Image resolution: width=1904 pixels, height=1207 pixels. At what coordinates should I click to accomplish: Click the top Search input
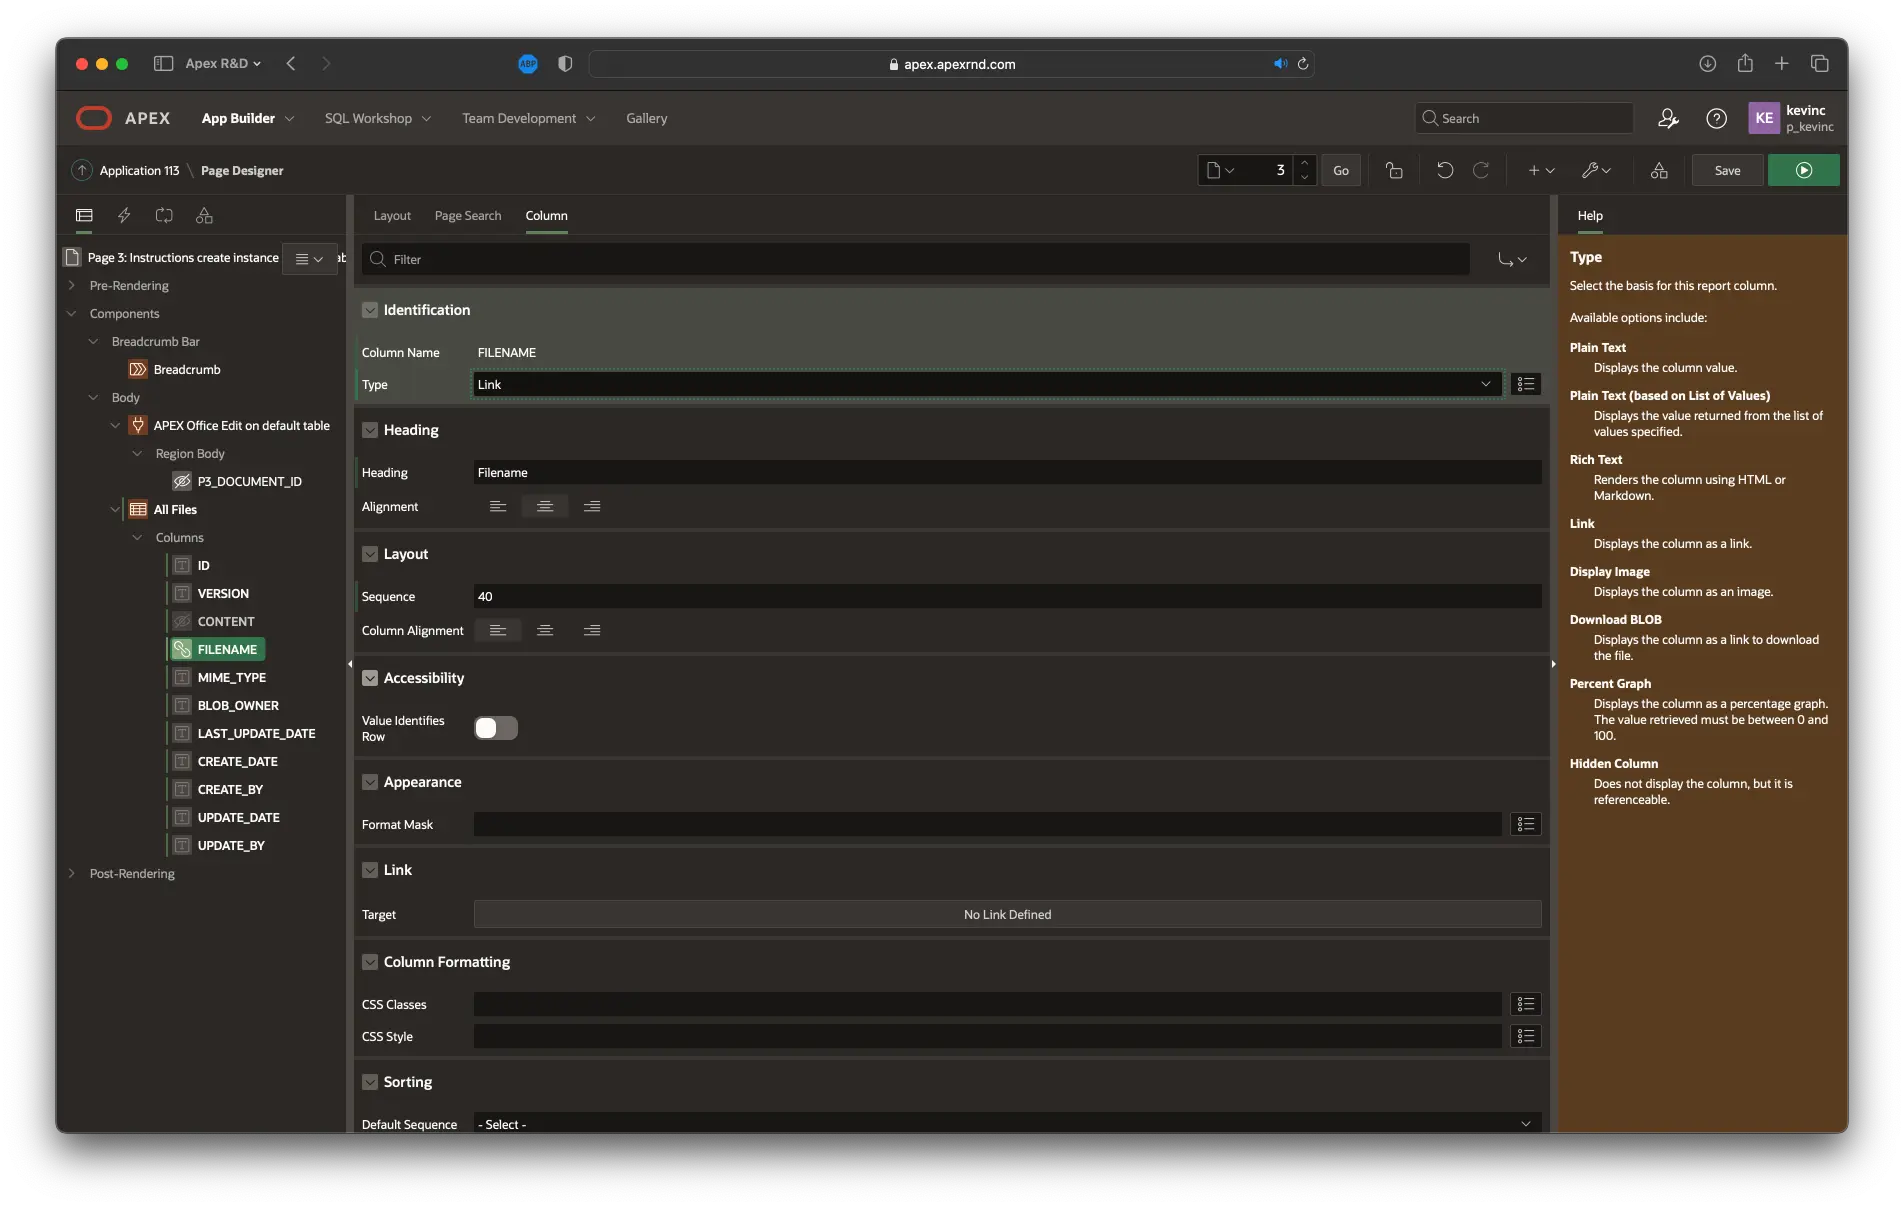click(x=1525, y=118)
